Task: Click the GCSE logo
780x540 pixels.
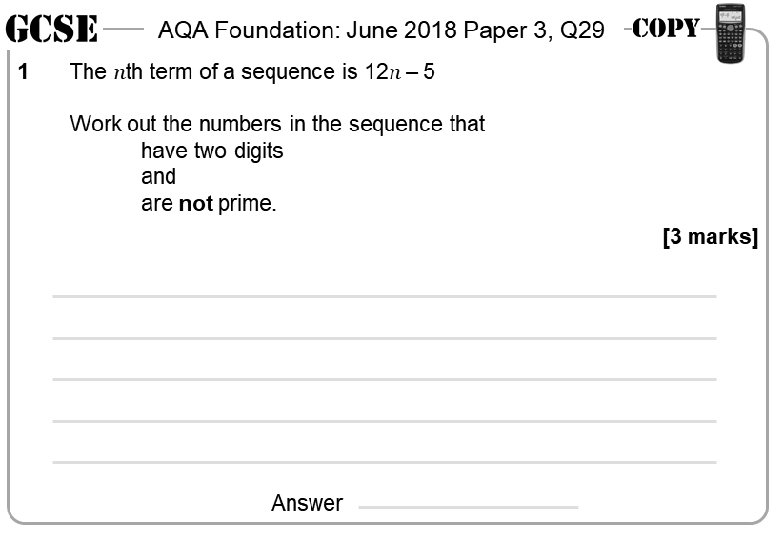Action: pos(52,29)
